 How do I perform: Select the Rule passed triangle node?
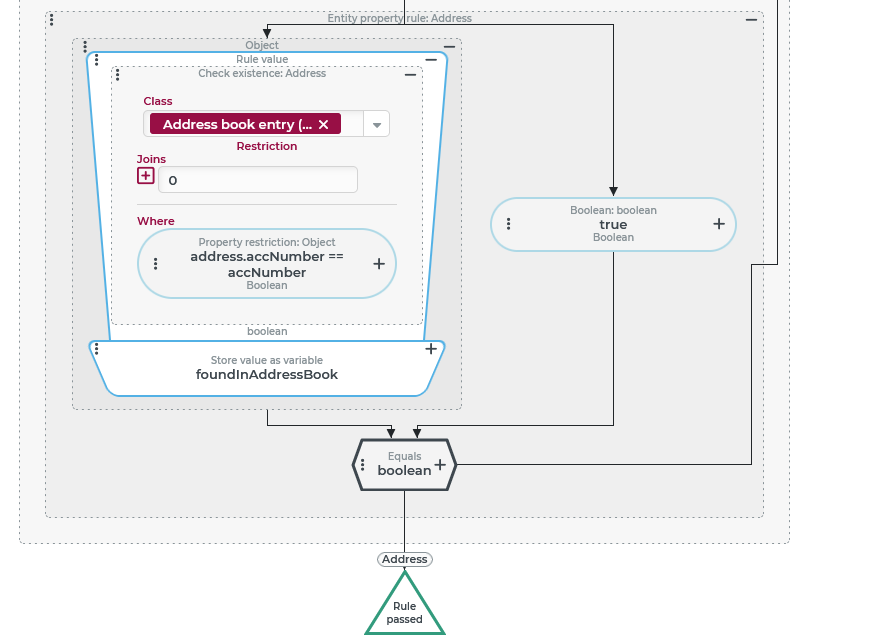[x=404, y=611]
